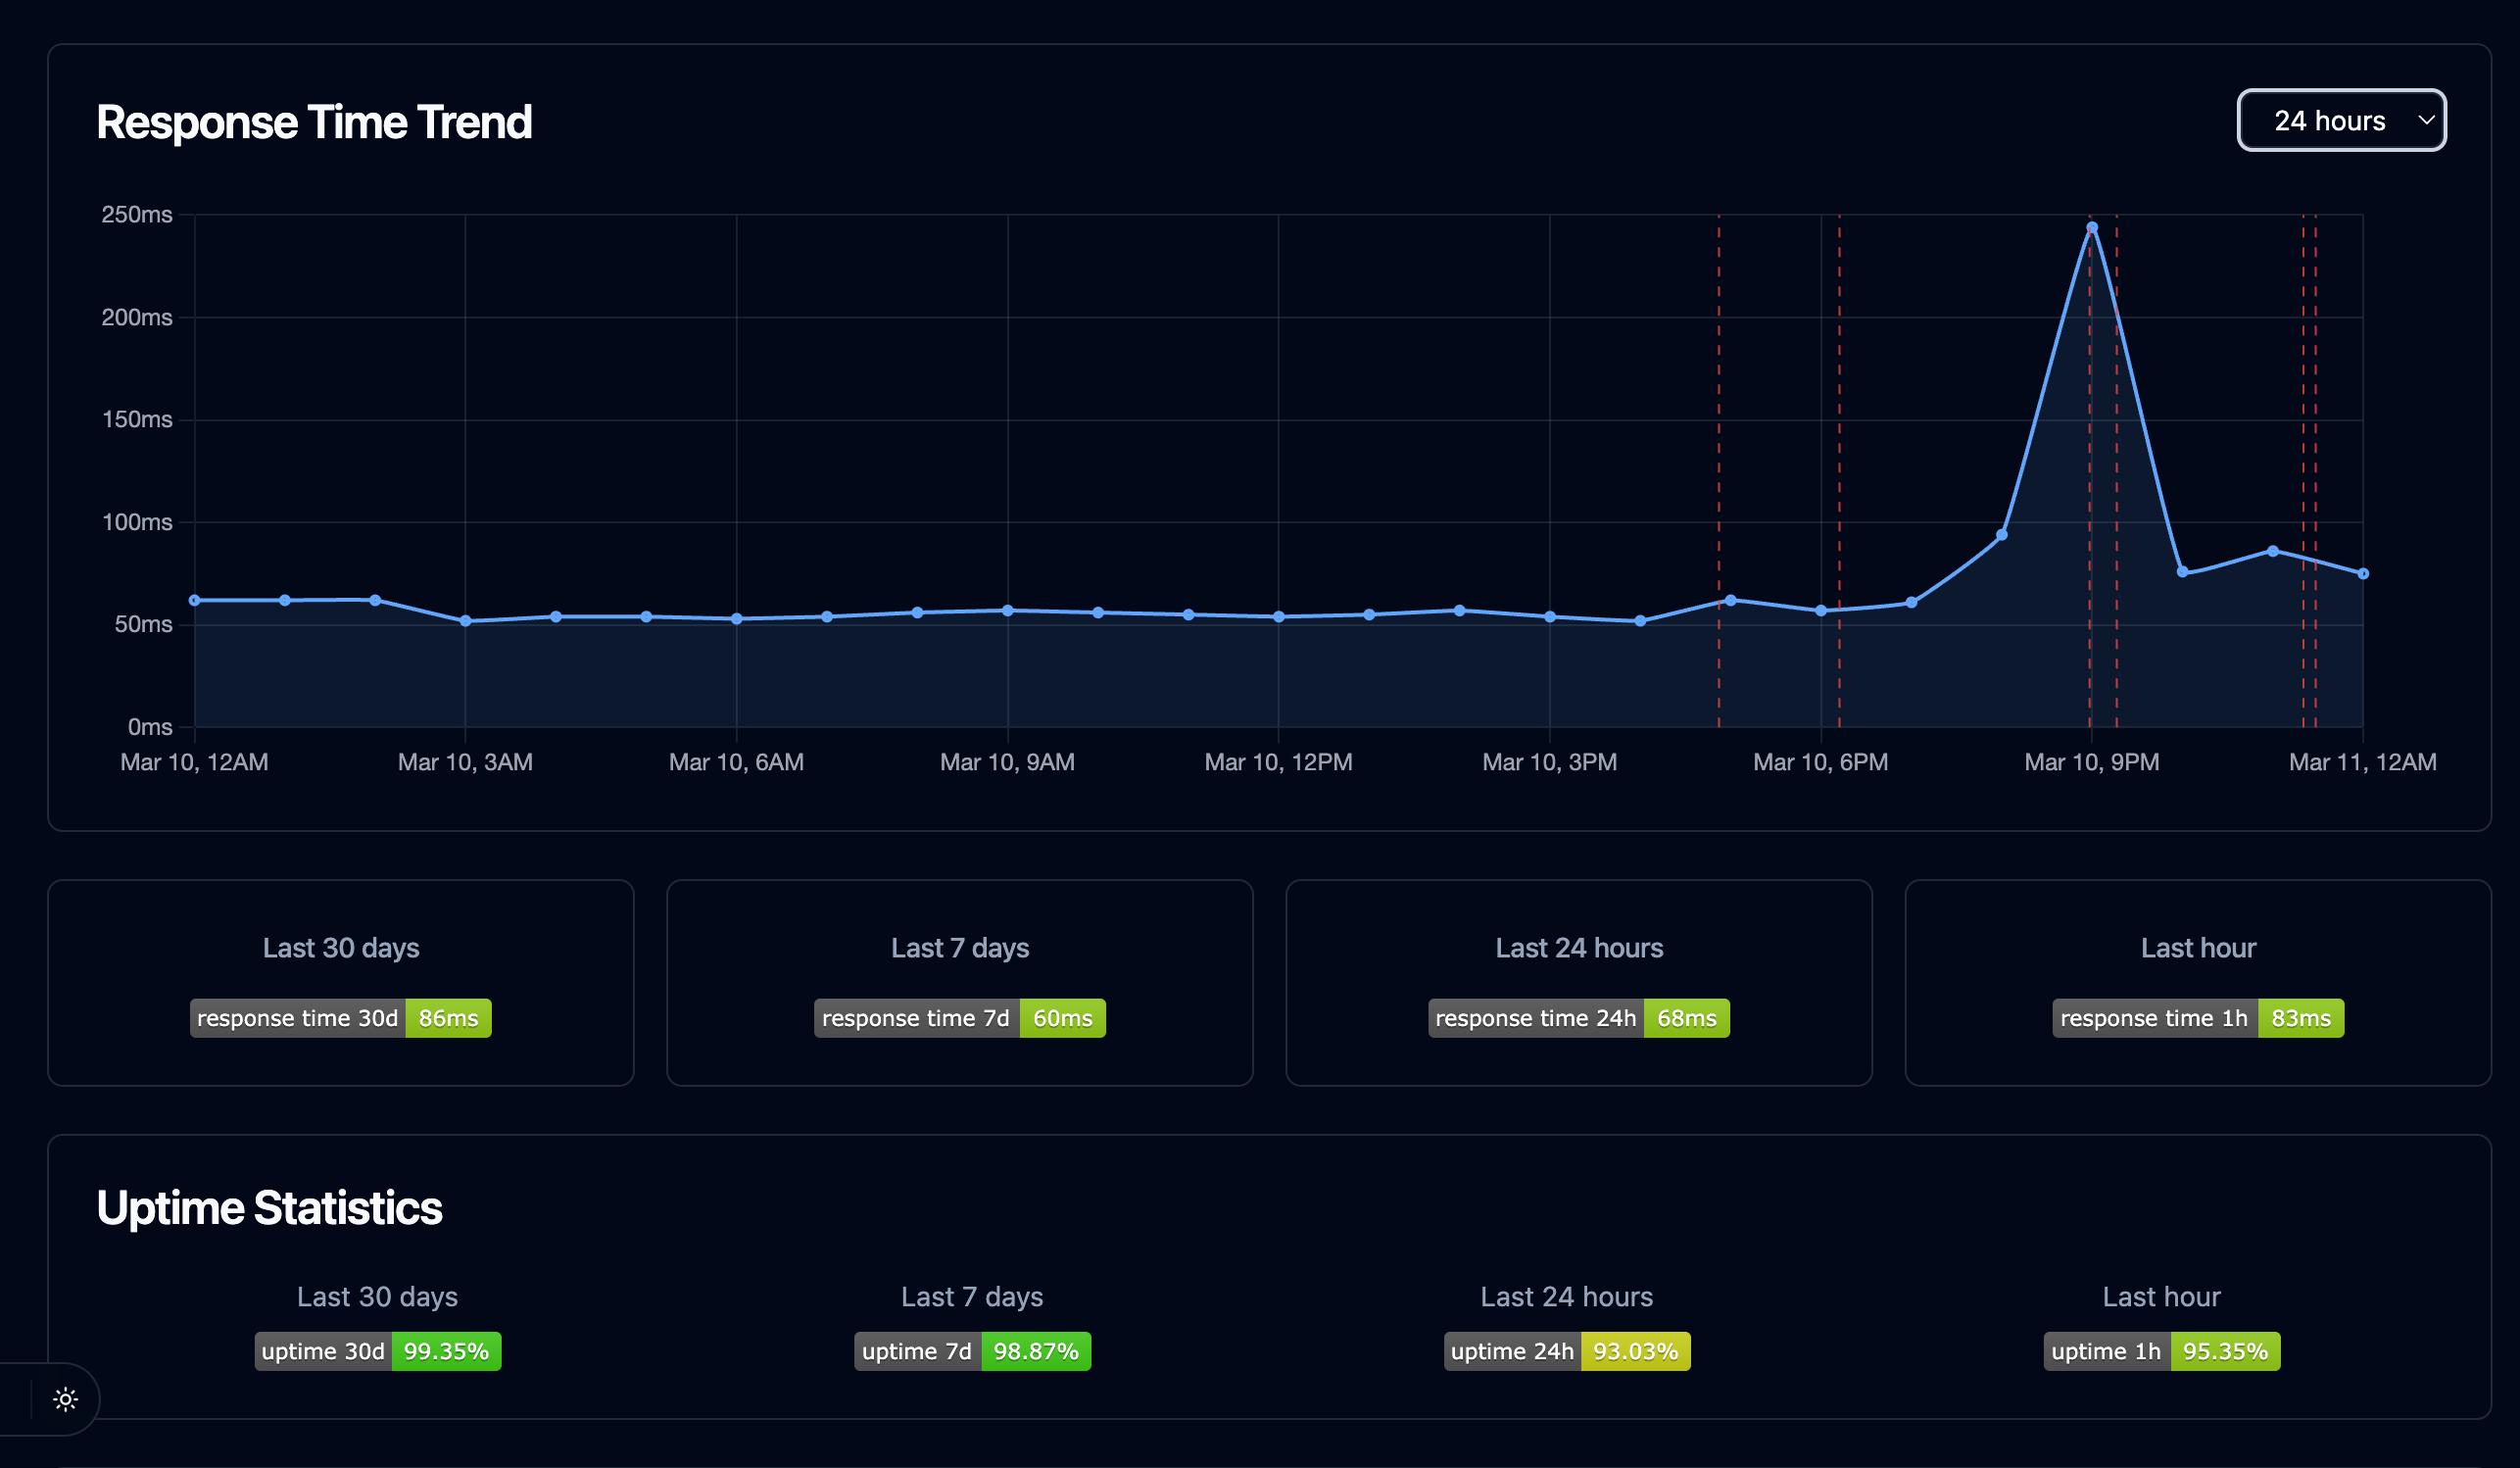The width and height of the screenshot is (2520, 1468).
Task: Click the response time 7d 60ms badge
Action: 959,1018
